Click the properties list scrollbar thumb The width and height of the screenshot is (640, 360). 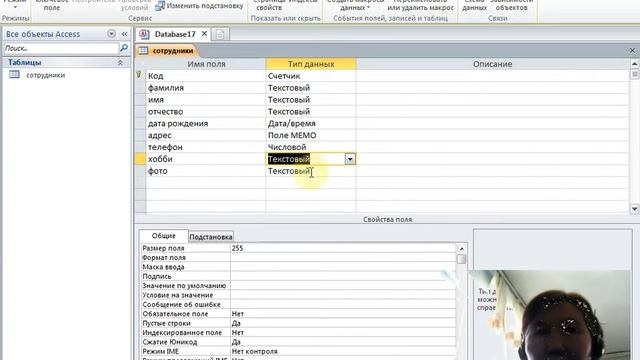[461, 259]
